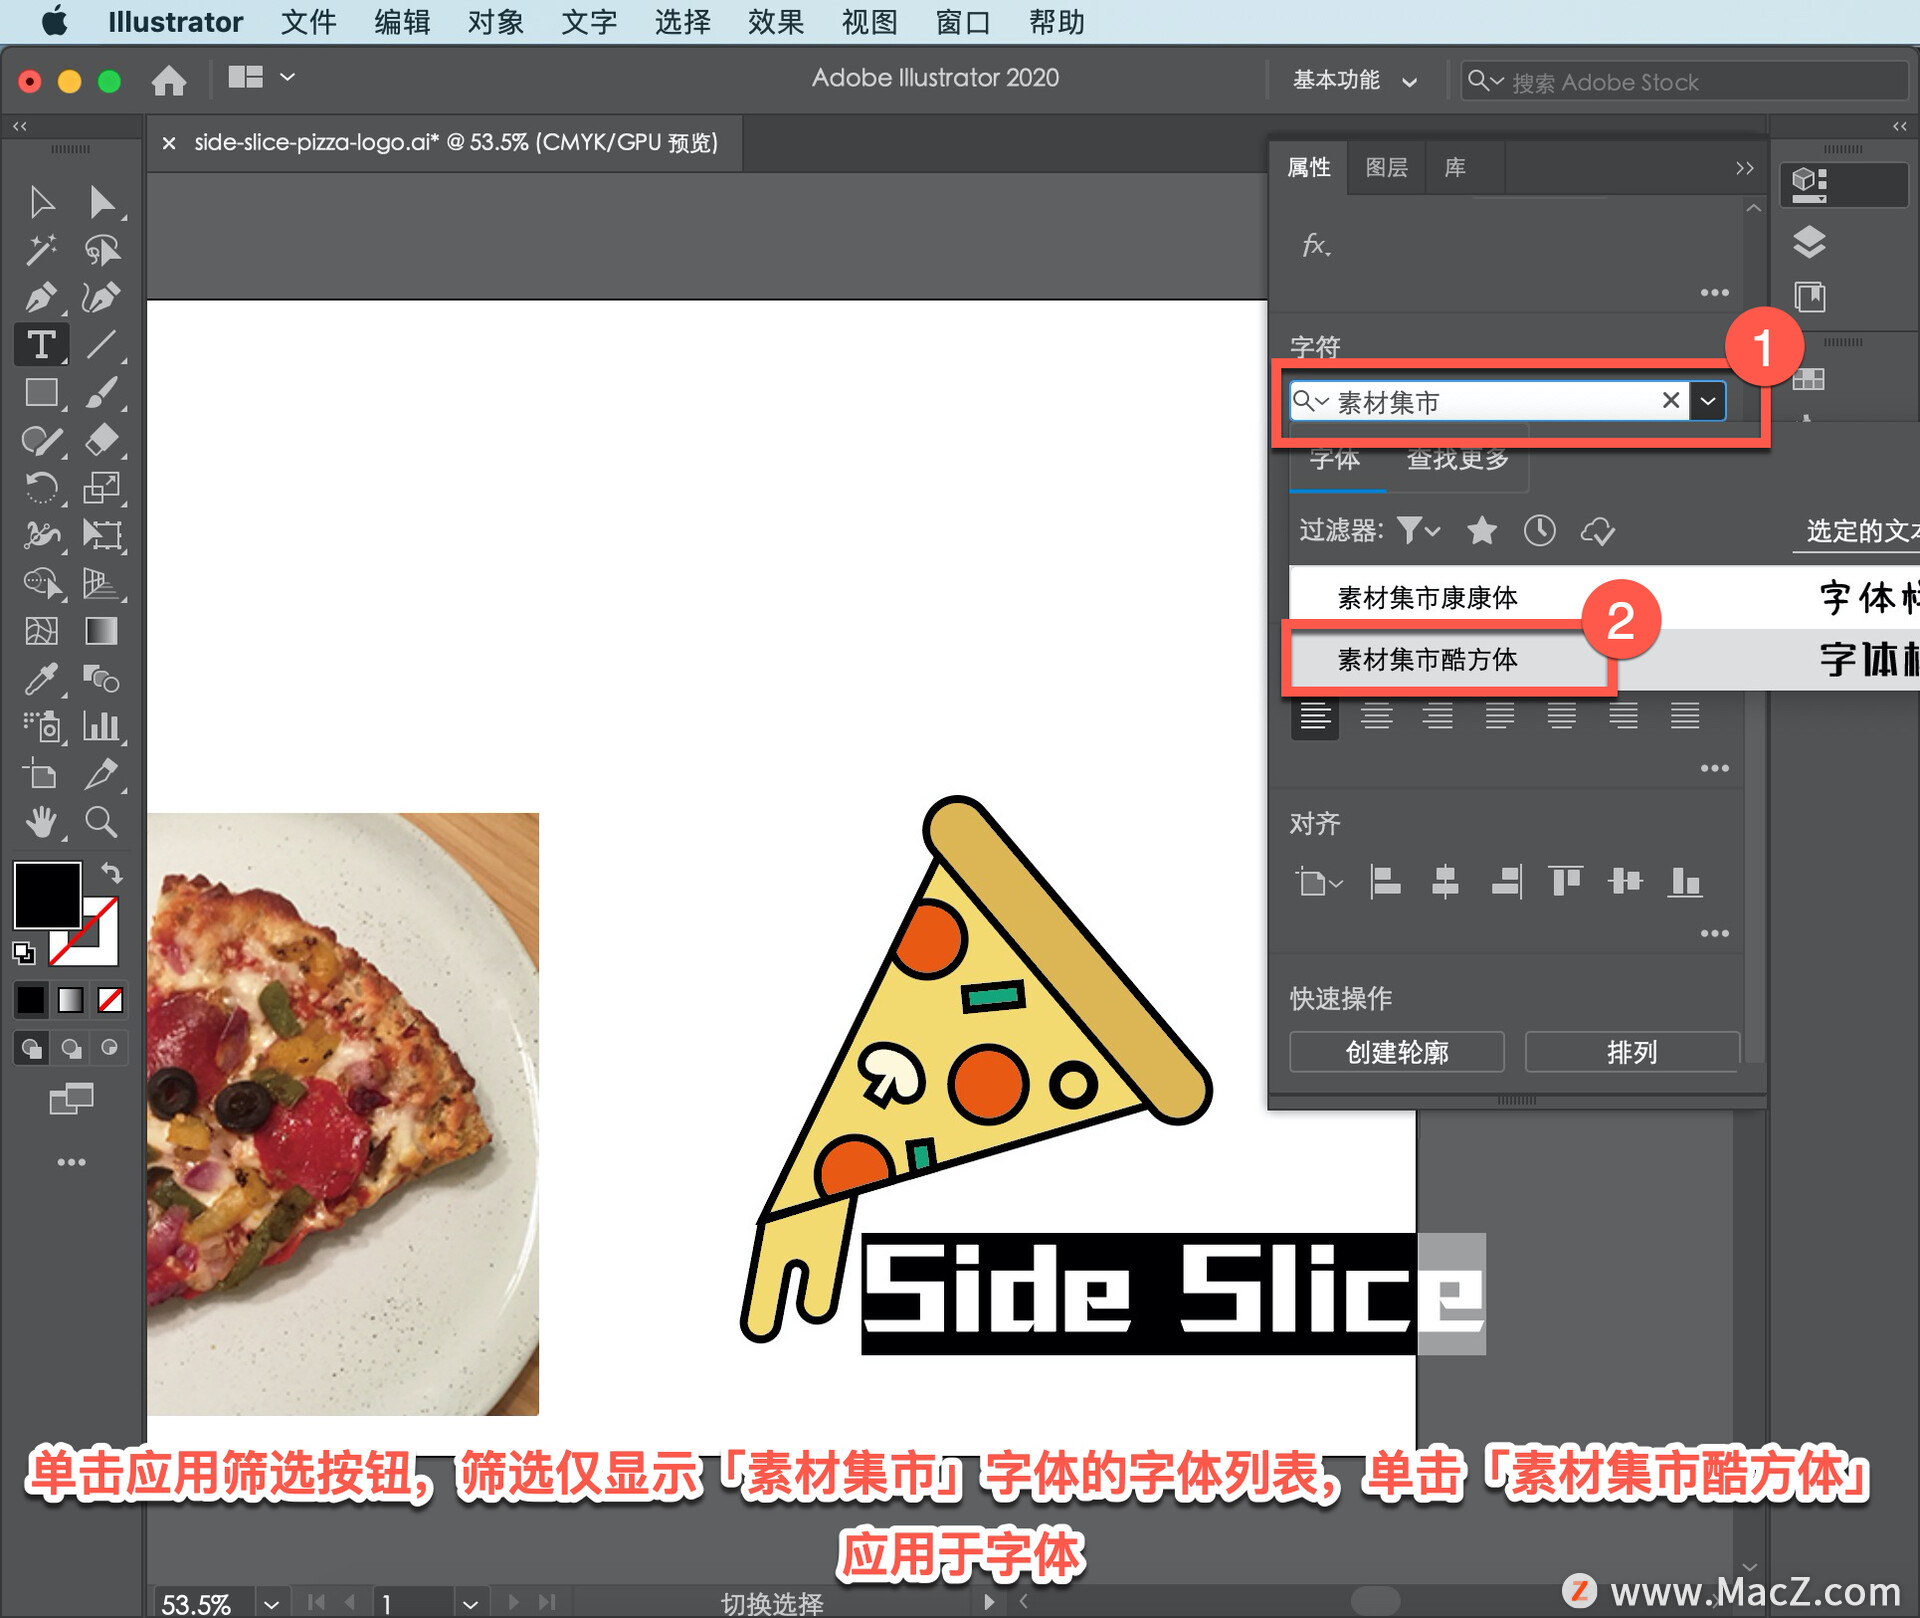This screenshot has width=1920, height=1618.
Task: Click the 排列 button
Action: coord(1632,1052)
